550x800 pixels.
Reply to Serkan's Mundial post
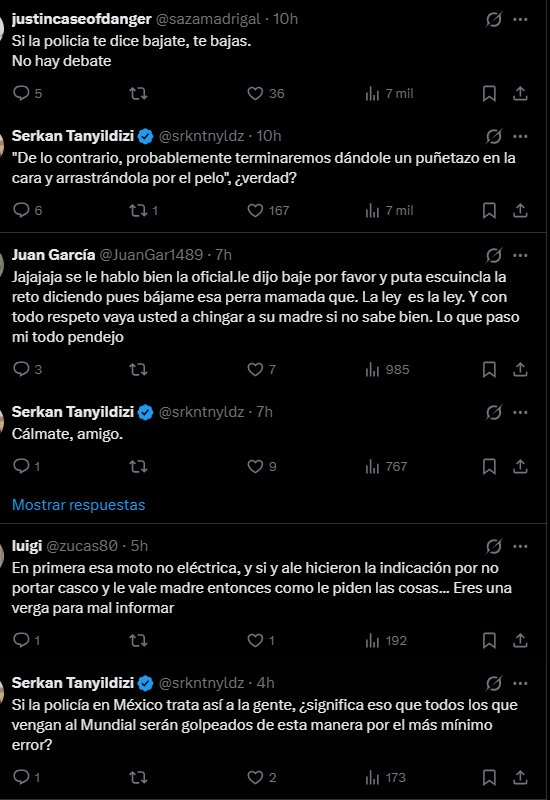pyautogui.click(x=26, y=778)
